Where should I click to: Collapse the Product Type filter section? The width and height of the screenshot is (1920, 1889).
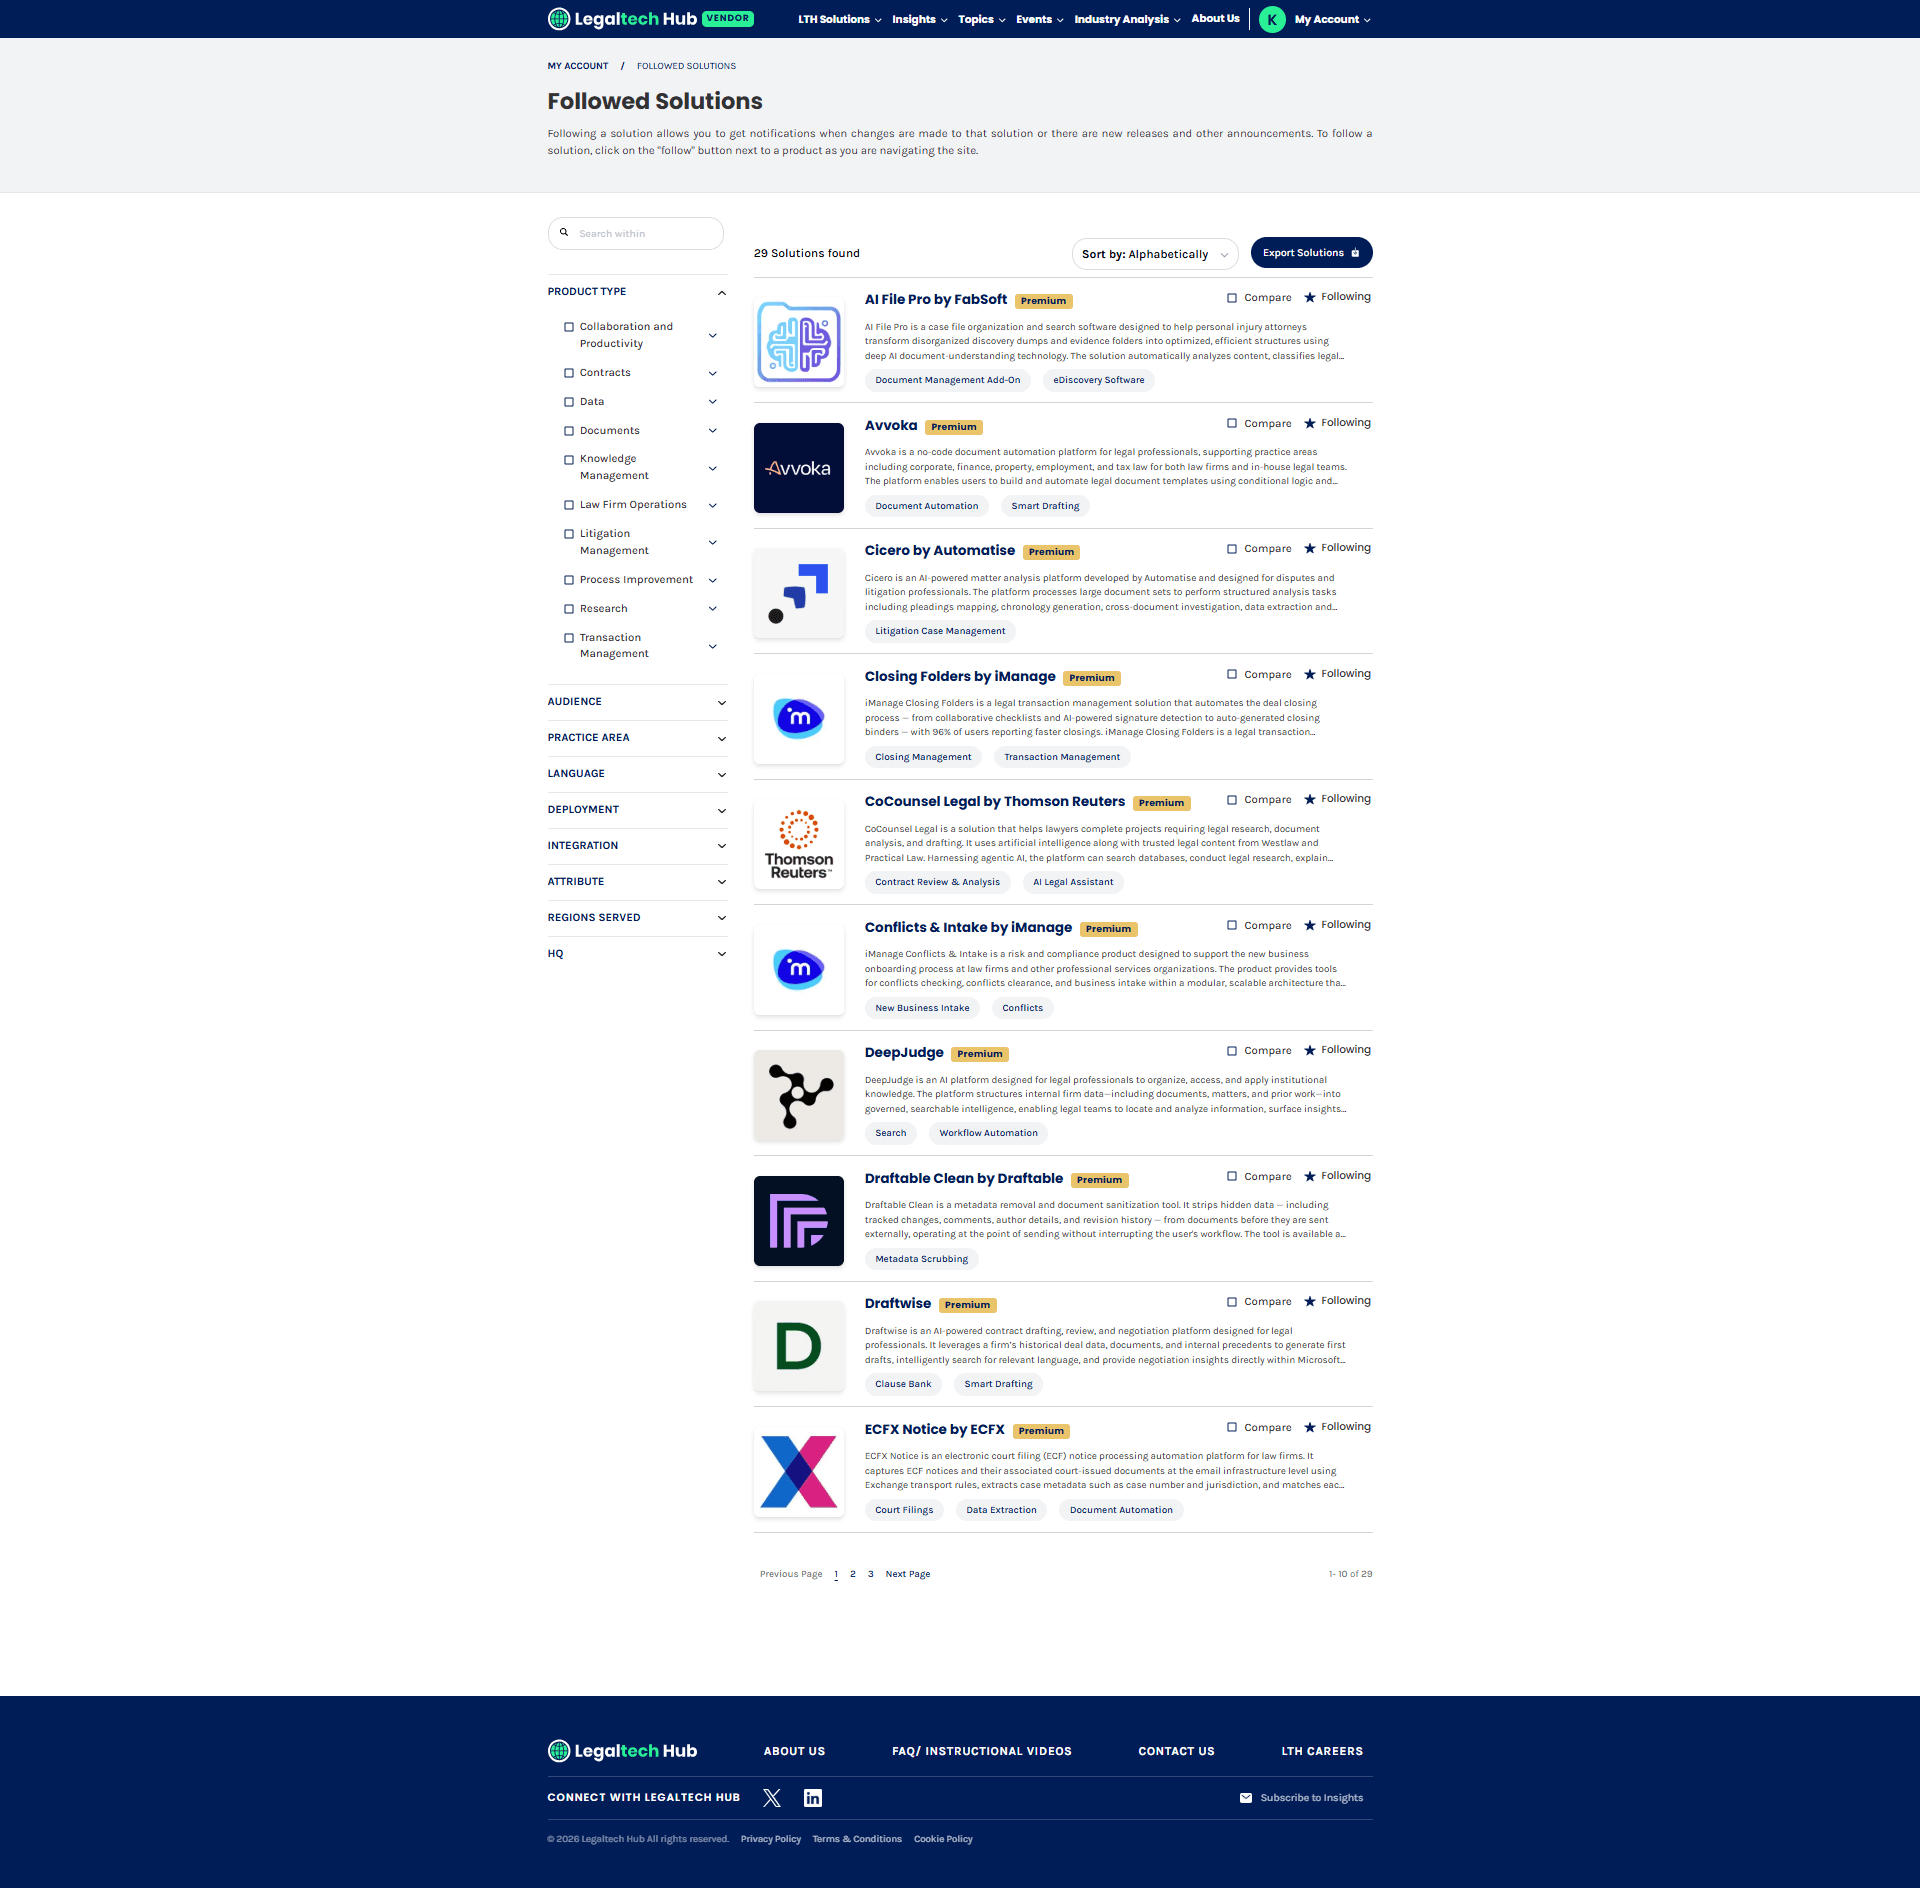pyautogui.click(x=637, y=292)
